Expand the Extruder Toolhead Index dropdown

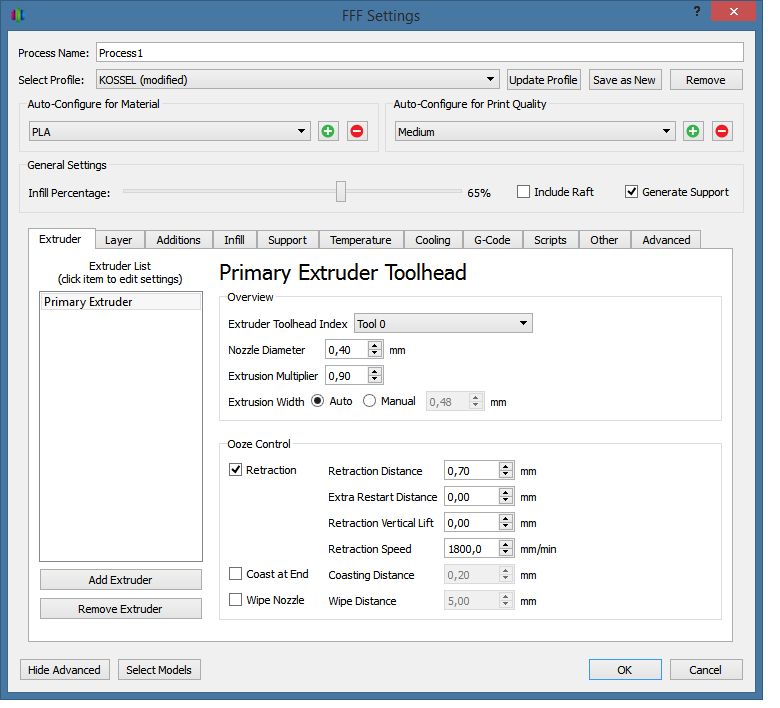[x=443, y=324]
